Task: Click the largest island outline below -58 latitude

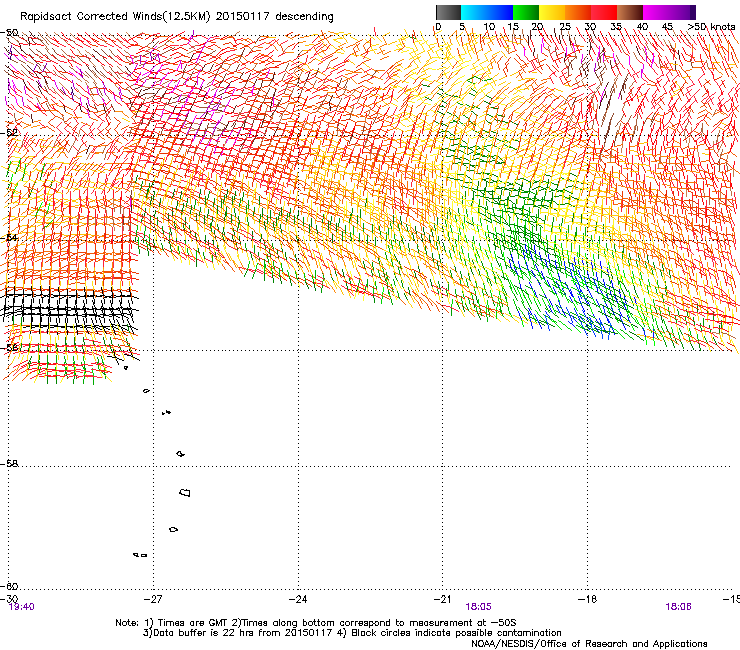Action: pyautogui.click(x=185, y=493)
